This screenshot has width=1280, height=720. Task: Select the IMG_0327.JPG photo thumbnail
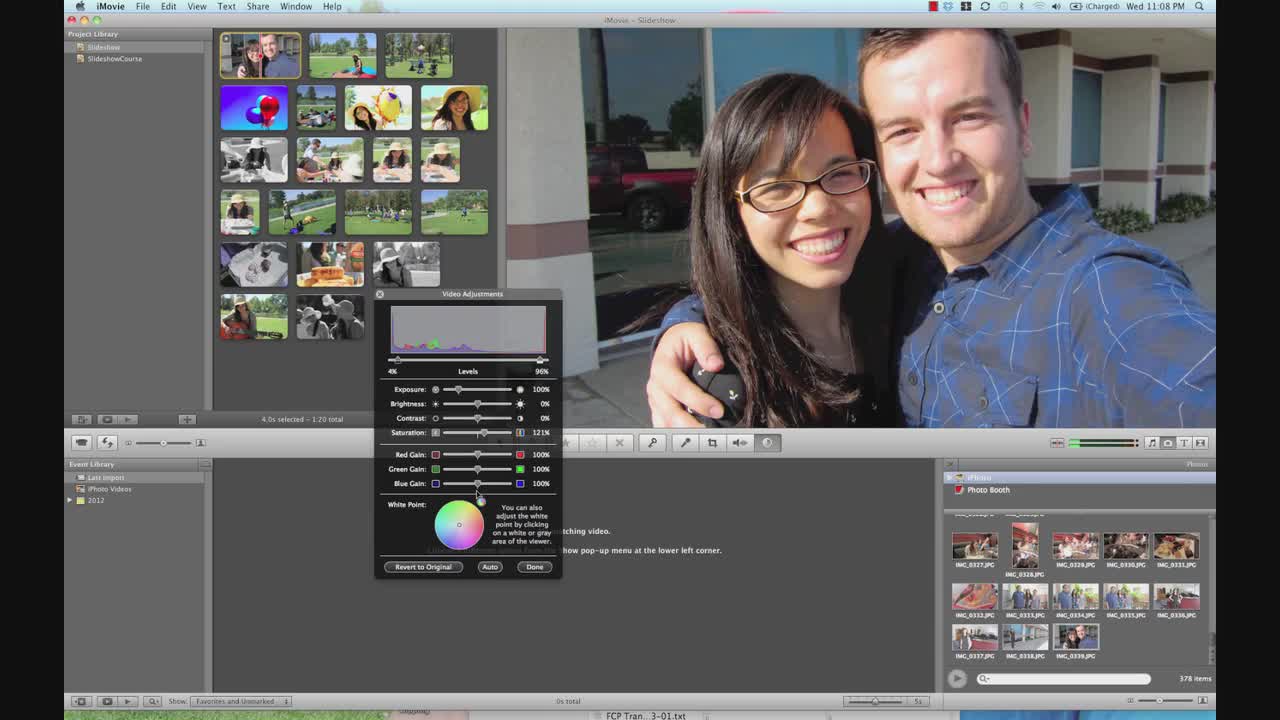(975, 546)
